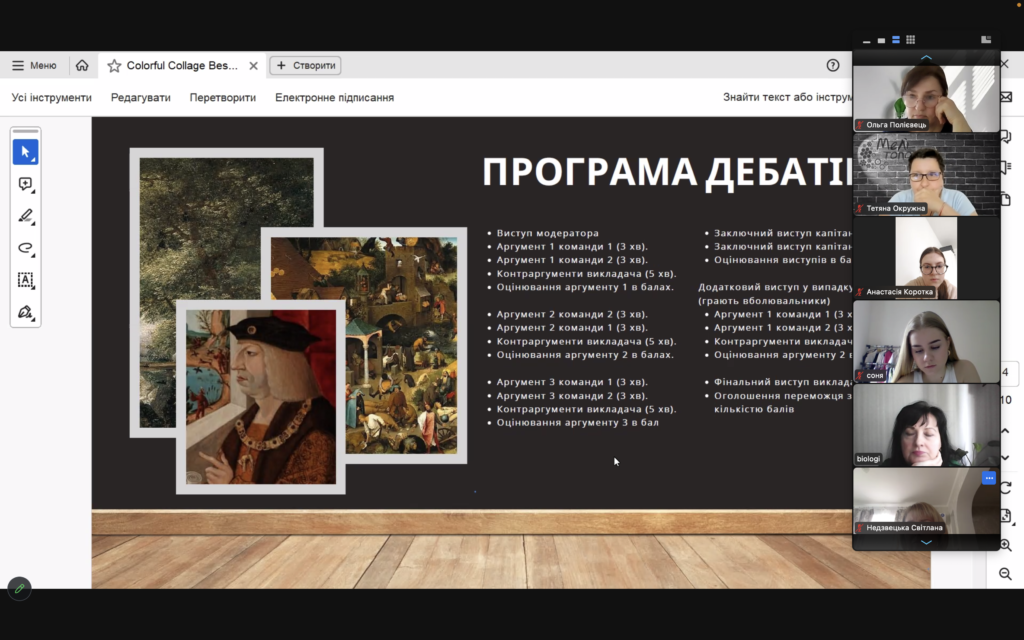Open the Меню hamburger menu
This screenshot has width=1024, height=640.
coord(34,65)
